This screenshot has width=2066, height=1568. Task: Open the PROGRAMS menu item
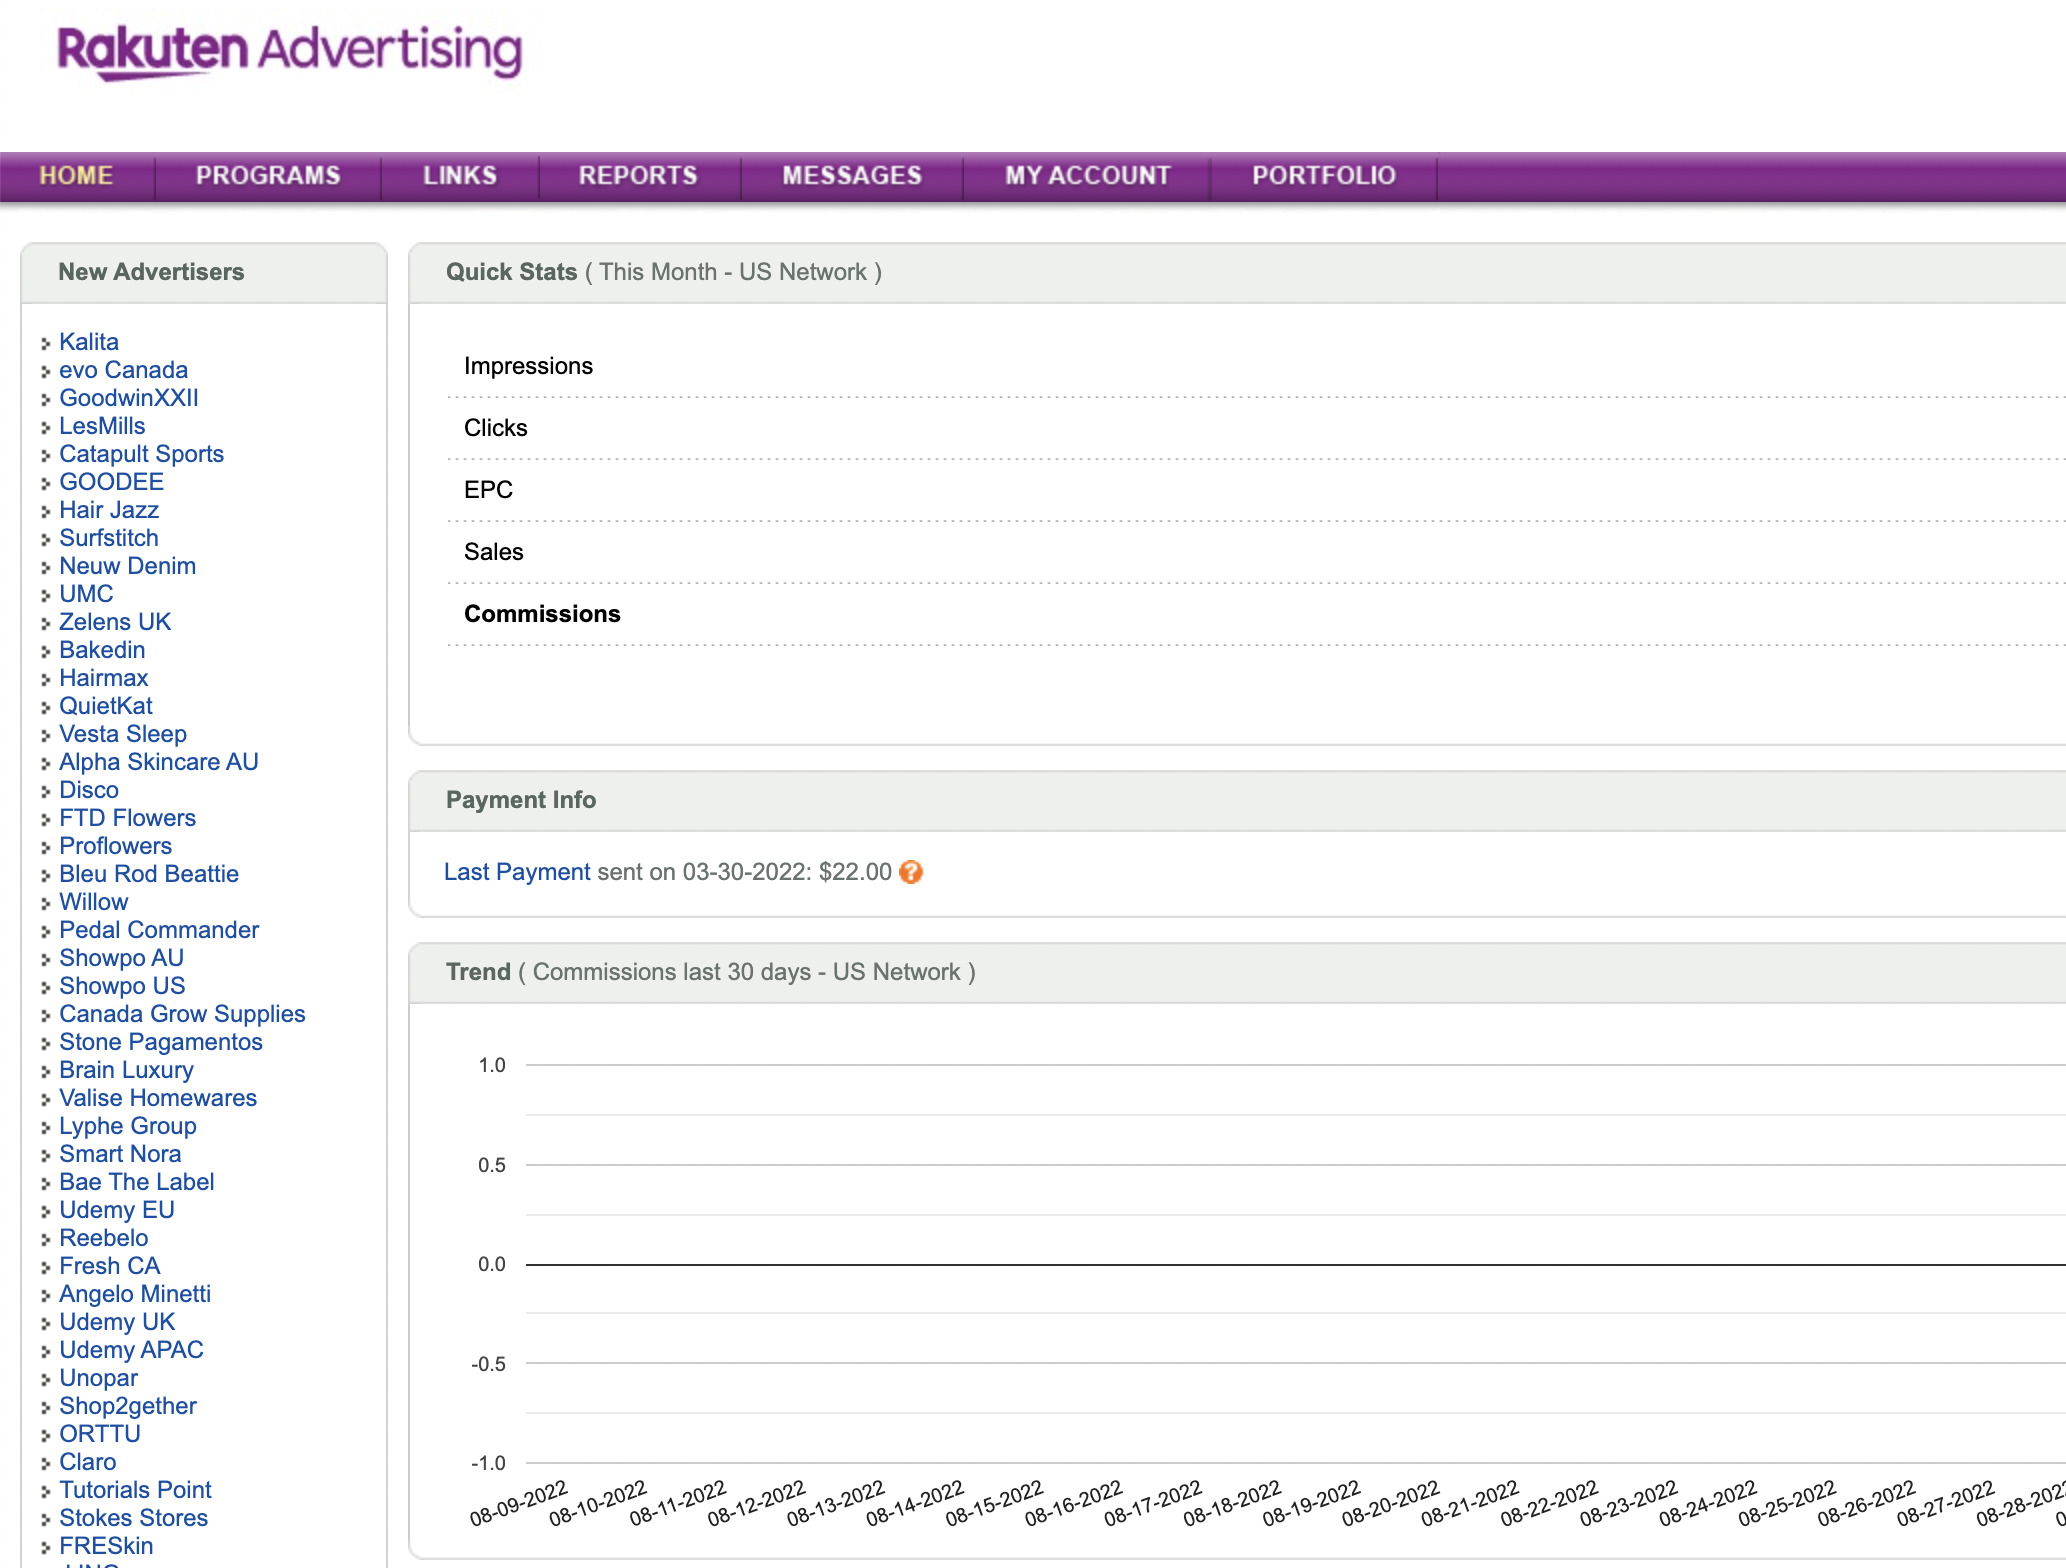point(268,173)
